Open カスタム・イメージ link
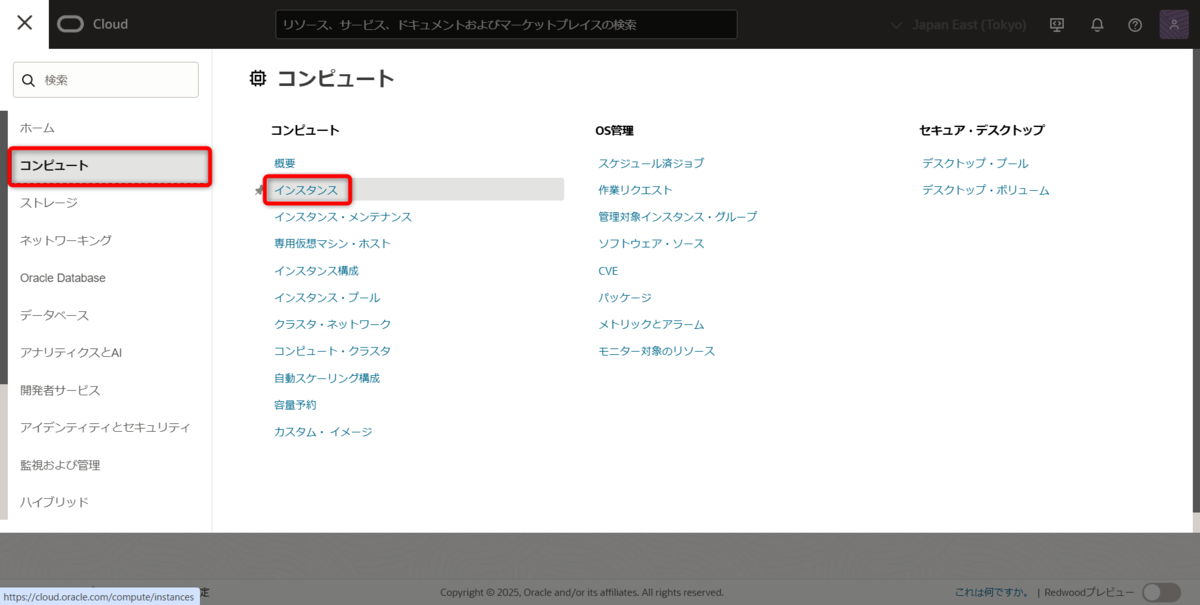 tap(323, 432)
